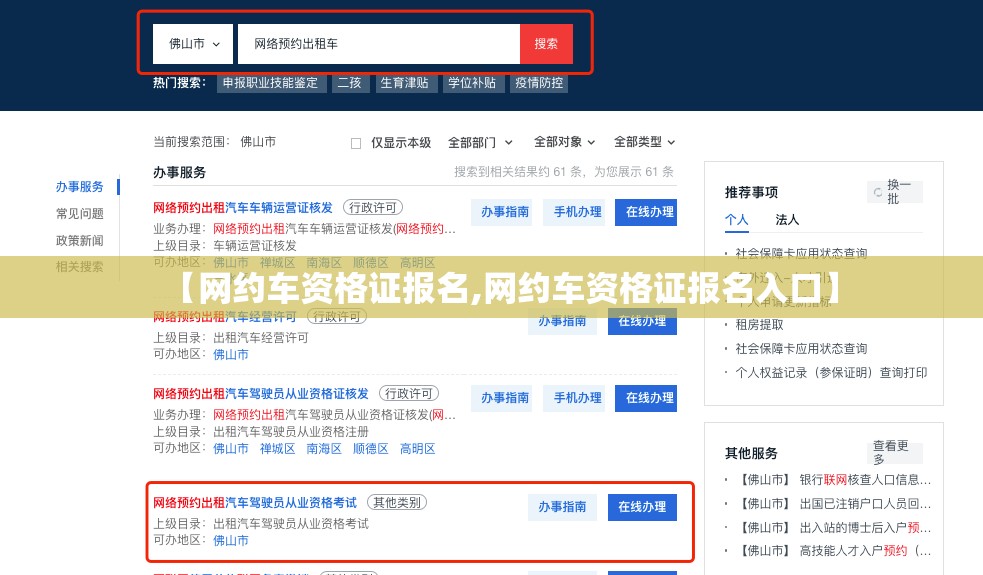Open 个人权益记录（参保证明）查询打印

[x=831, y=372]
